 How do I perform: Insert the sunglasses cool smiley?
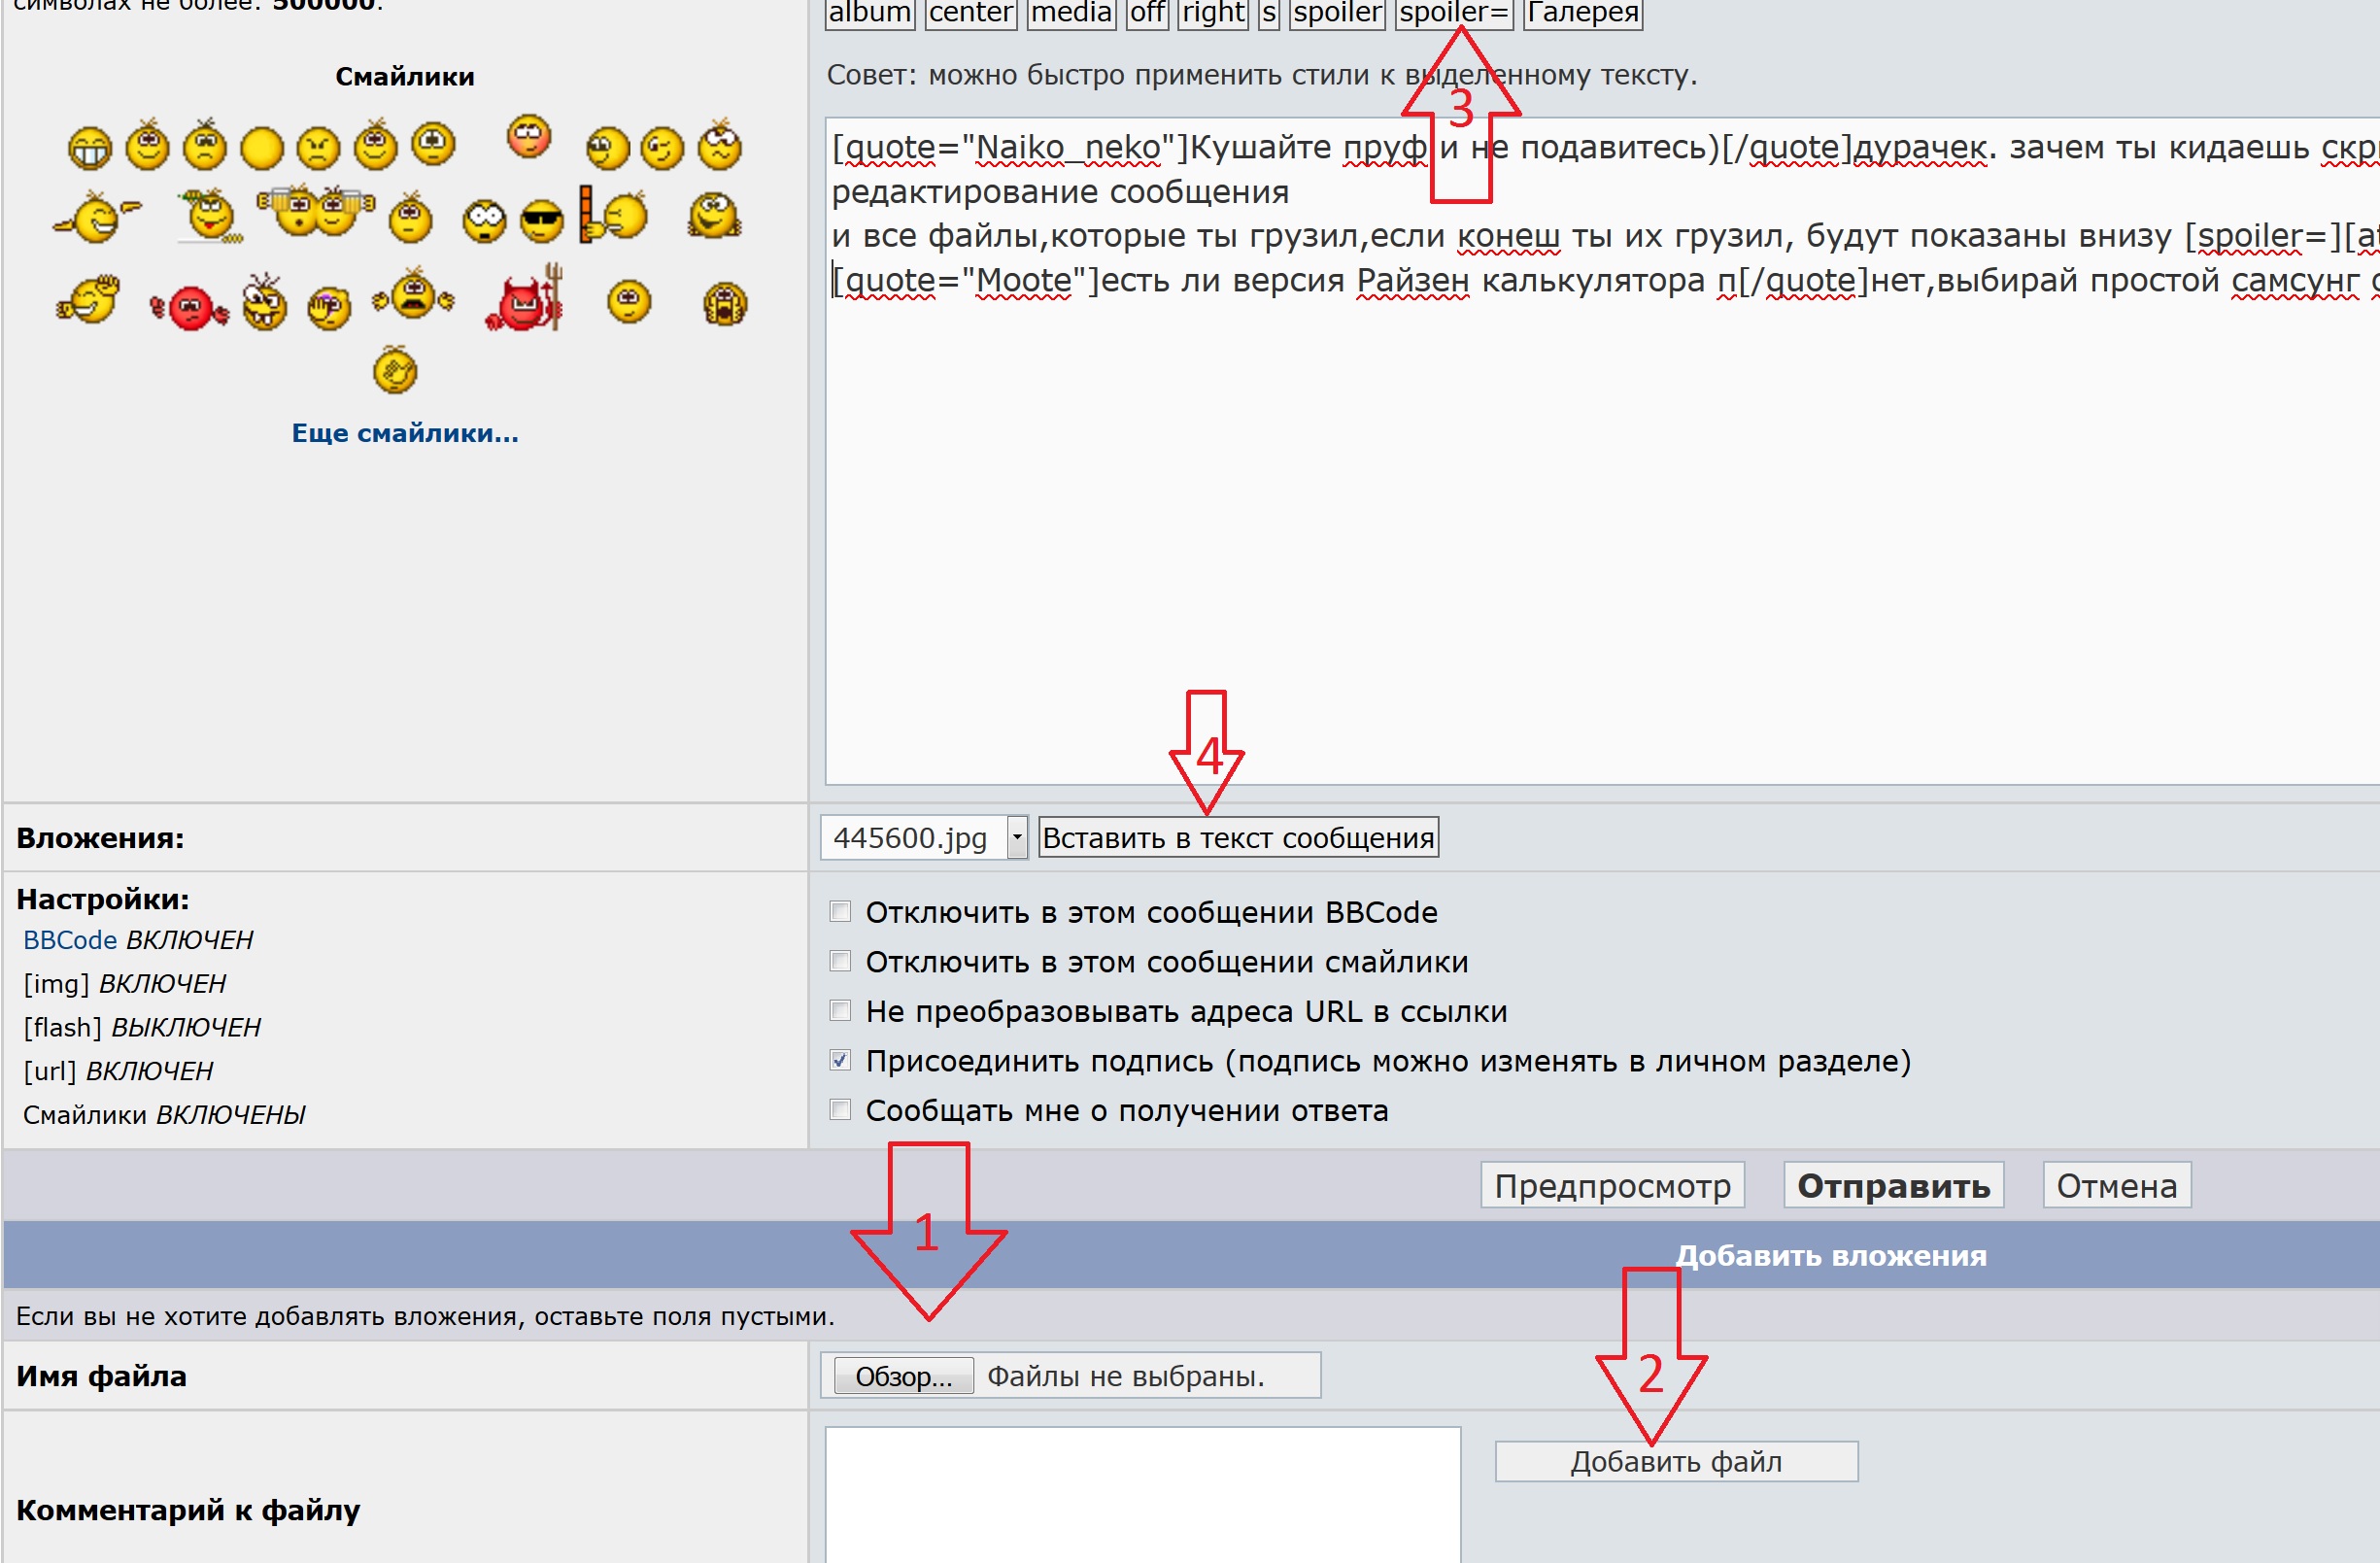coord(542,220)
